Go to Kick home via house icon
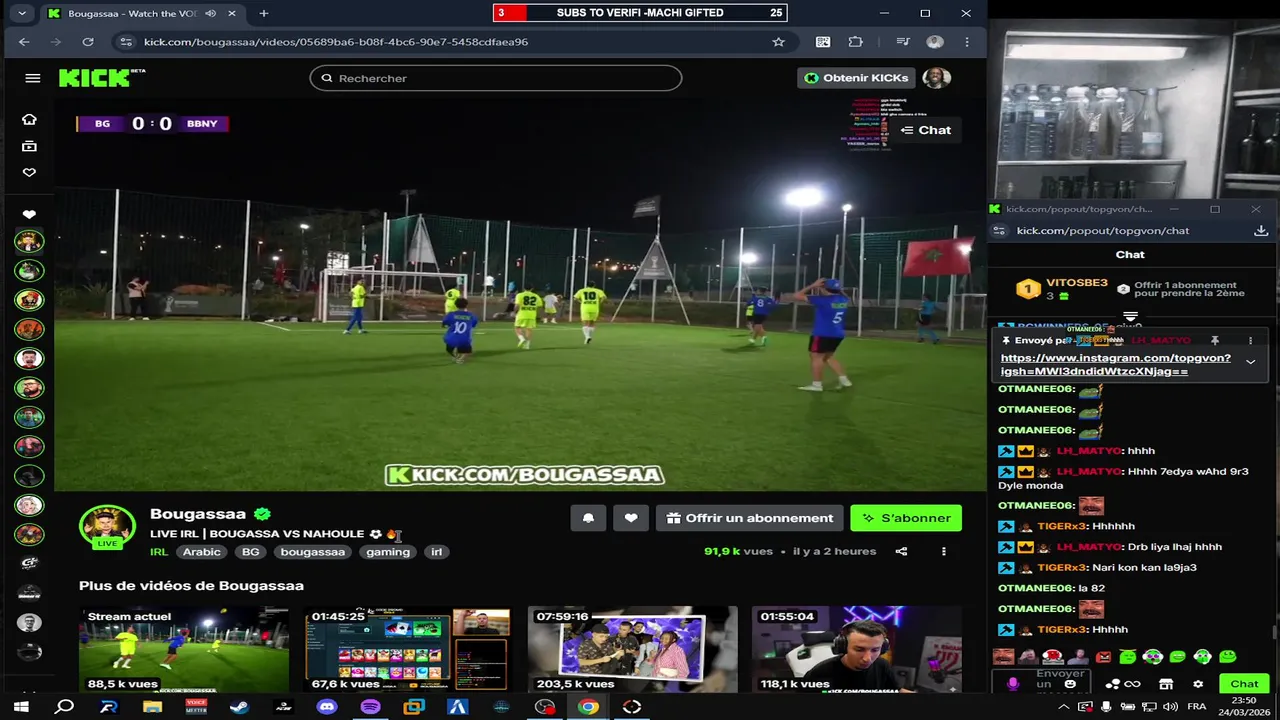Image resolution: width=1280 pixels, height=720 pixels. point(29,119)
